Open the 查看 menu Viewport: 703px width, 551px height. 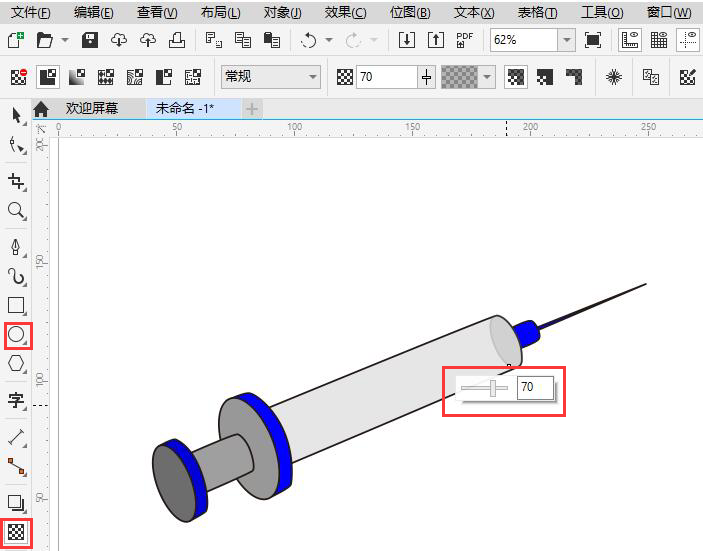157,13
